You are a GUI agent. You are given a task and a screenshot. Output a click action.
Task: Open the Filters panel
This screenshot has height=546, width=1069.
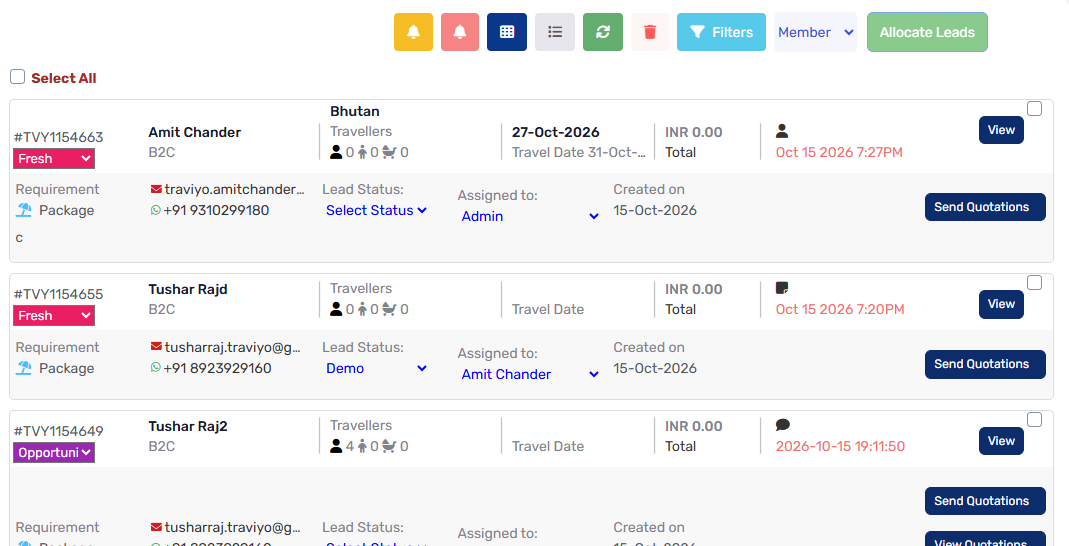tap(721, 32)
